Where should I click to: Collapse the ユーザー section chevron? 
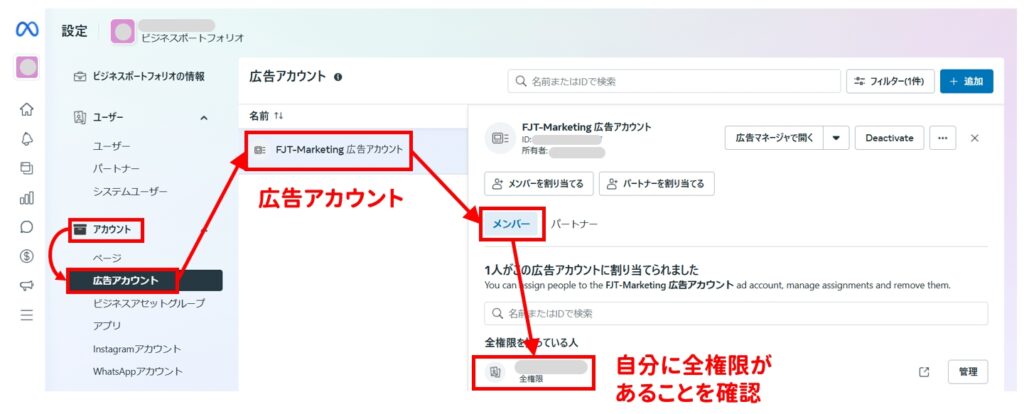[x=204, y=118]
